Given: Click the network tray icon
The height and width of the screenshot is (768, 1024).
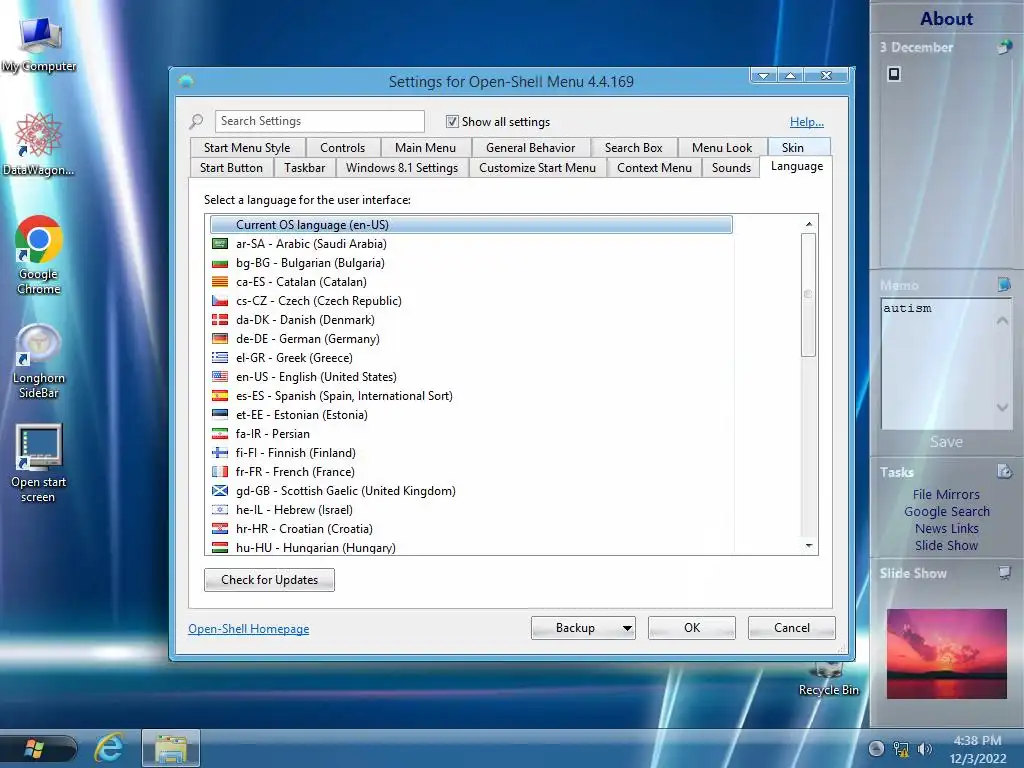Looking at the screenshot, I should pyautogui.click(x=901, y=749).
